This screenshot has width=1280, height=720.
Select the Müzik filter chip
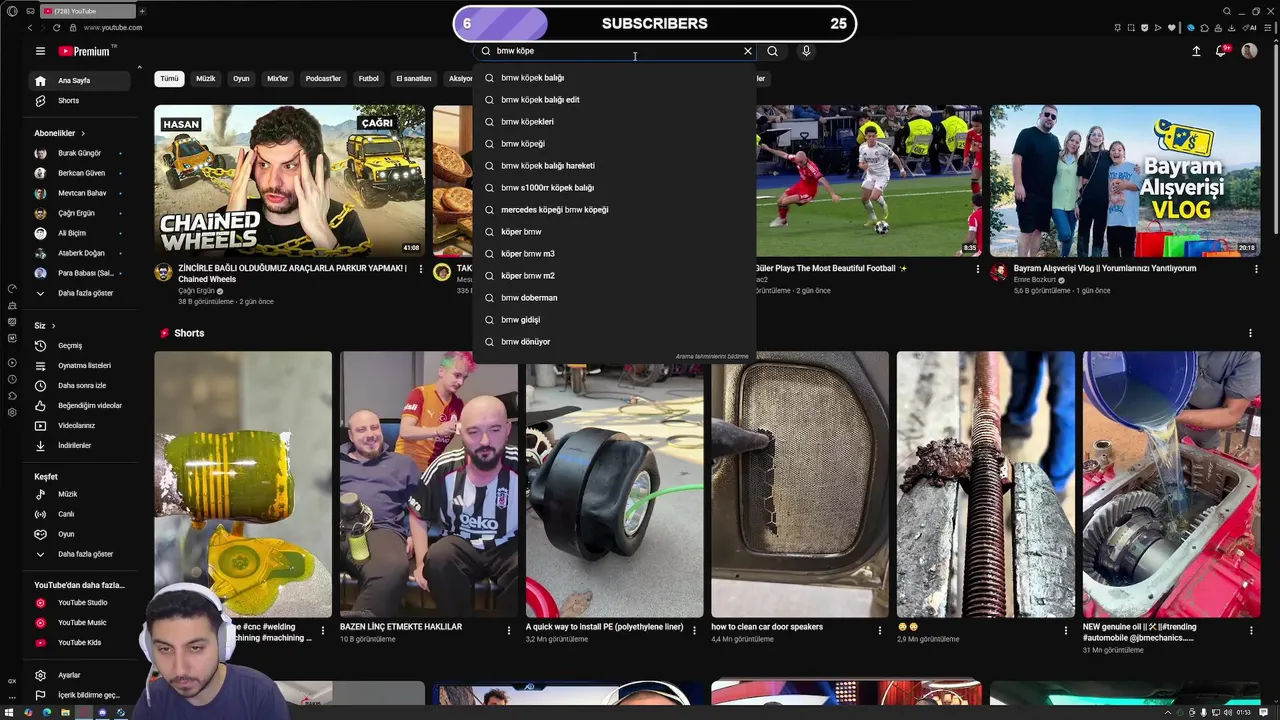[205, 78]
